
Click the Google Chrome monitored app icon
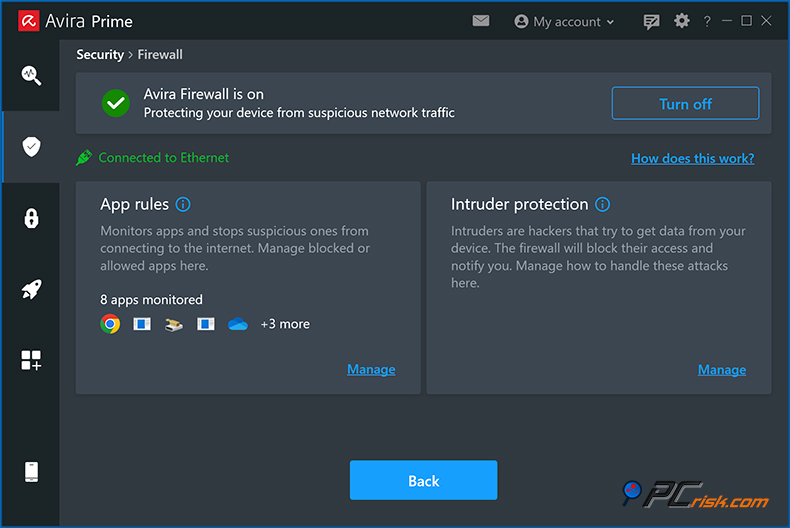(110, 324)
